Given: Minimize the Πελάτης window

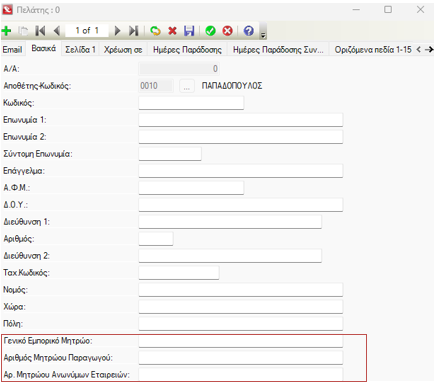Looking at the screenshot, I should [356, 10].
